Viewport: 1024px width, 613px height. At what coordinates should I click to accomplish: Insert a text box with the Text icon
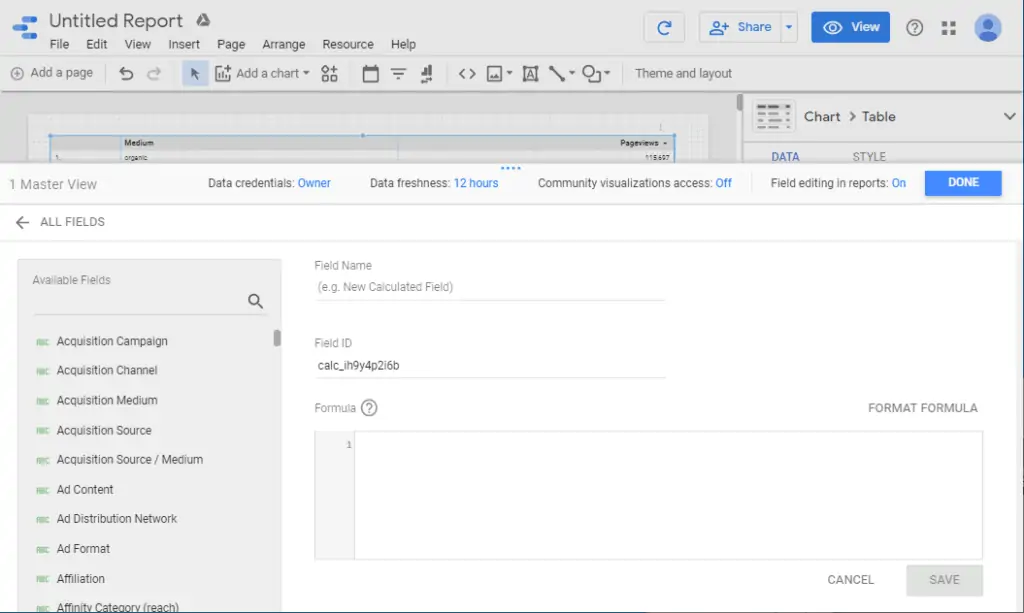click(x=530, y=73)
